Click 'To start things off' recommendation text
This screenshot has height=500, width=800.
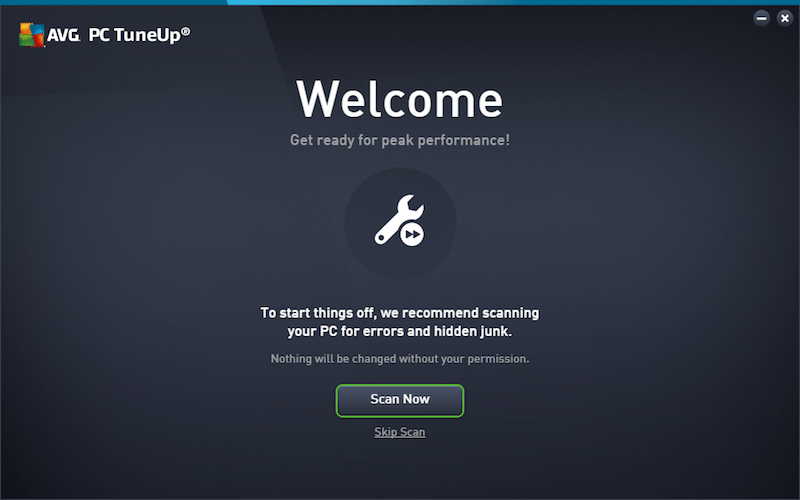point(399,322)
